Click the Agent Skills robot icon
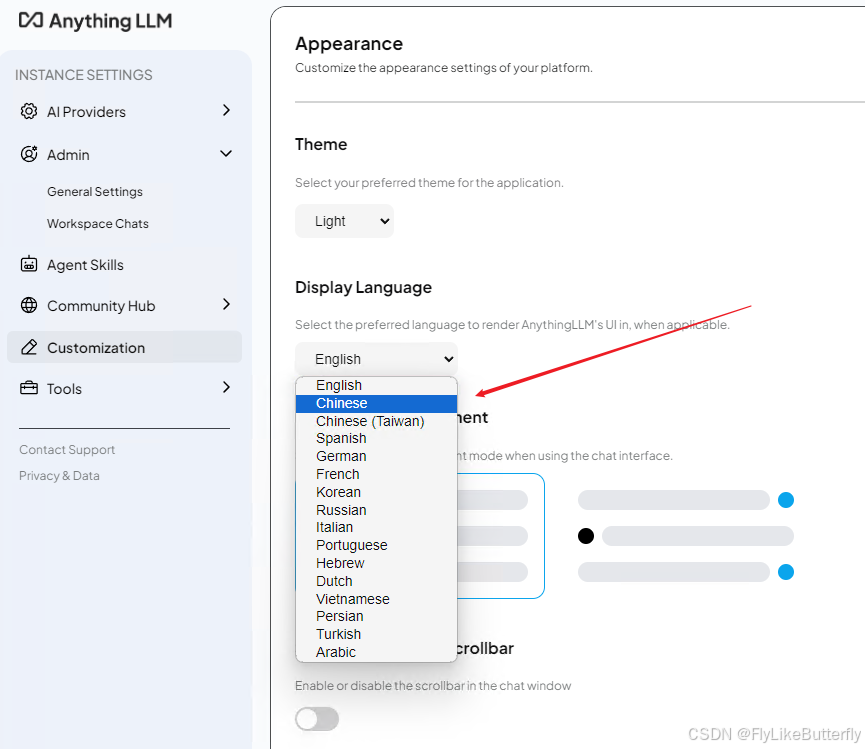Viewport: 865px width, 749px height. click(29, 264)
